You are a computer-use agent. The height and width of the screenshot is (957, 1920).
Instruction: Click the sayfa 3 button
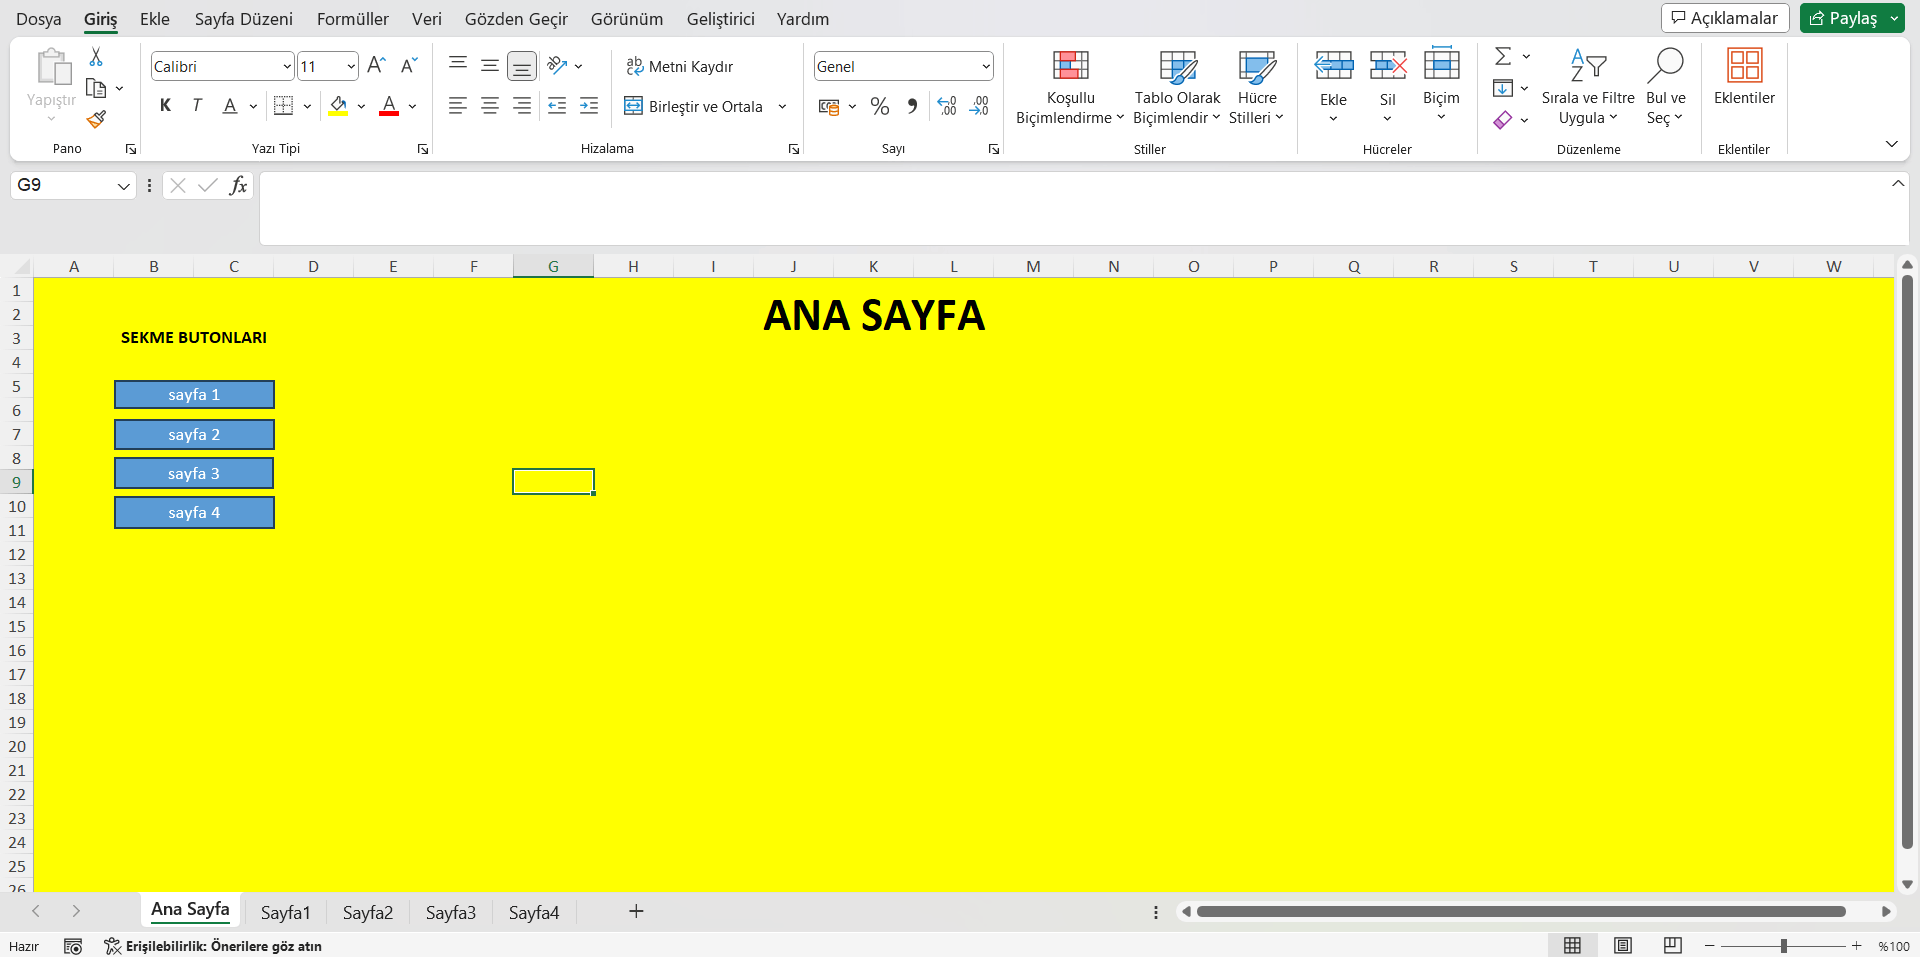point(194,473)
